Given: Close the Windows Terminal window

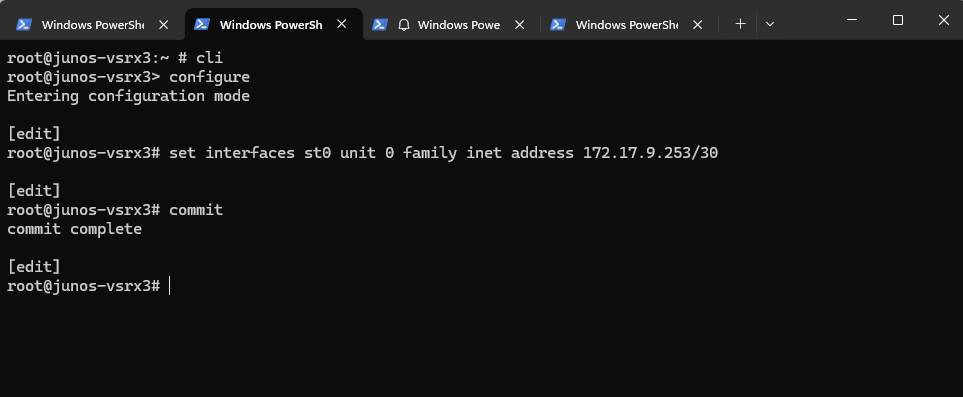Looking at the screenshot, I should pyautogui.click(x=944, y=20).
